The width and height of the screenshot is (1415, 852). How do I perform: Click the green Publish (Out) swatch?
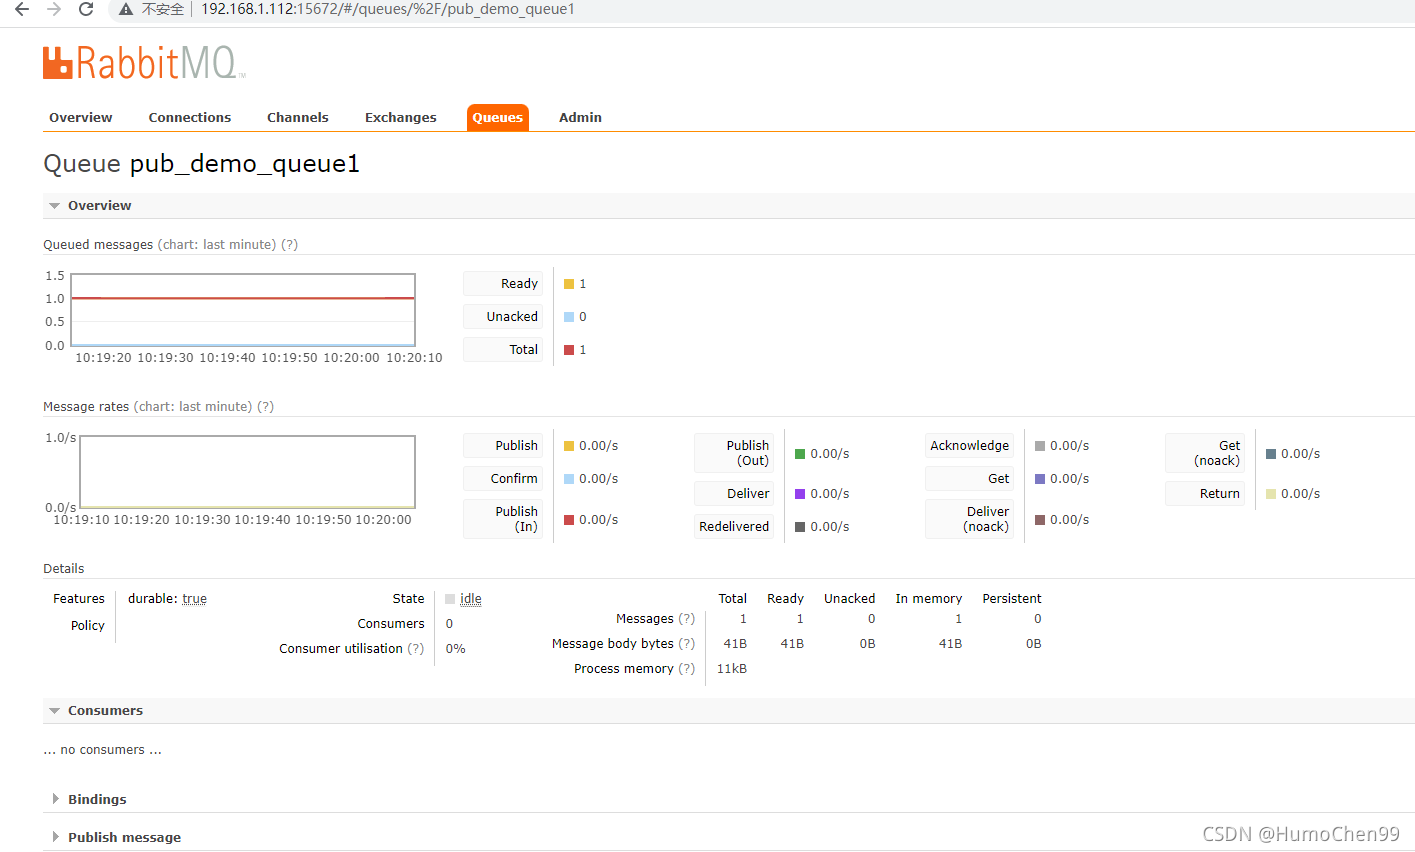[800, 454]
